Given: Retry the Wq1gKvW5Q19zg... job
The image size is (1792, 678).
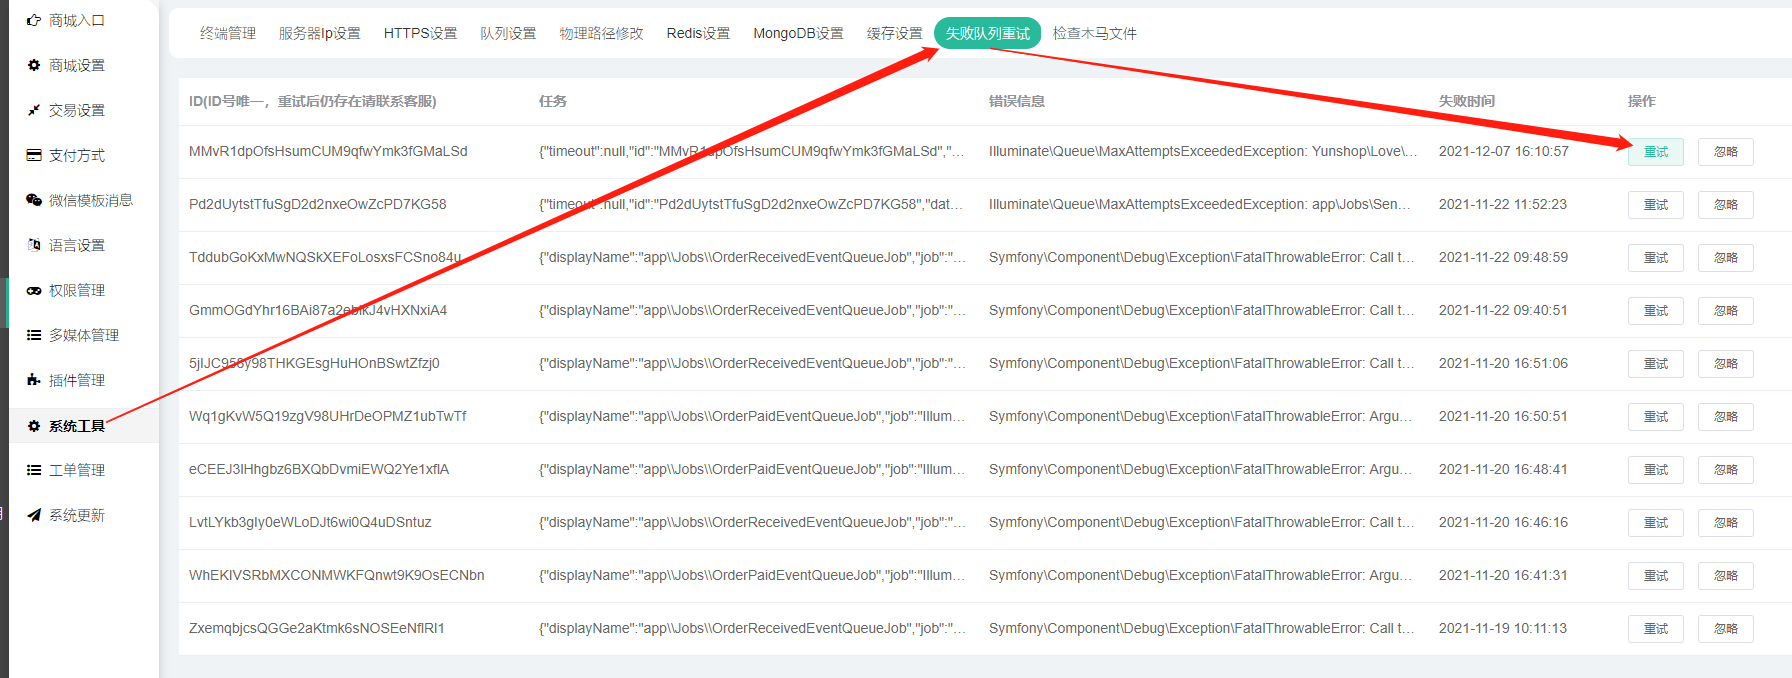Looking at the screenshot, I should 1656,417.
